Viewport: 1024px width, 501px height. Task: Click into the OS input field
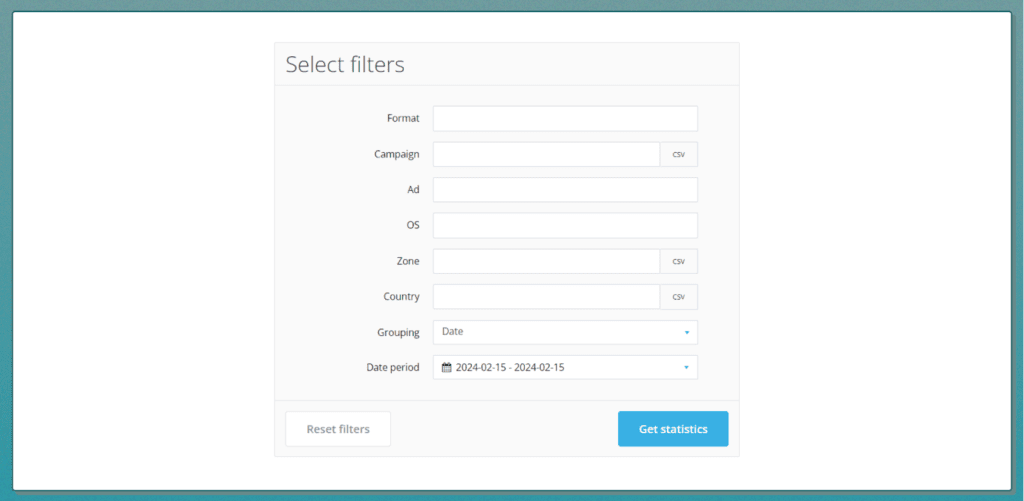(x=565, y=226)
